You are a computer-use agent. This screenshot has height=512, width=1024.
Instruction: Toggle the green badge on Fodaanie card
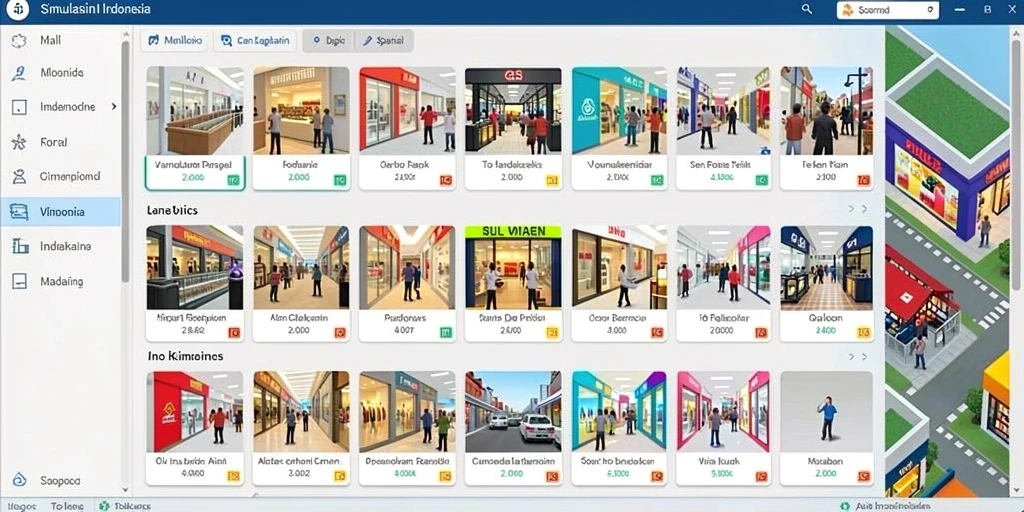pyautogui.click(x=340, y=180)
